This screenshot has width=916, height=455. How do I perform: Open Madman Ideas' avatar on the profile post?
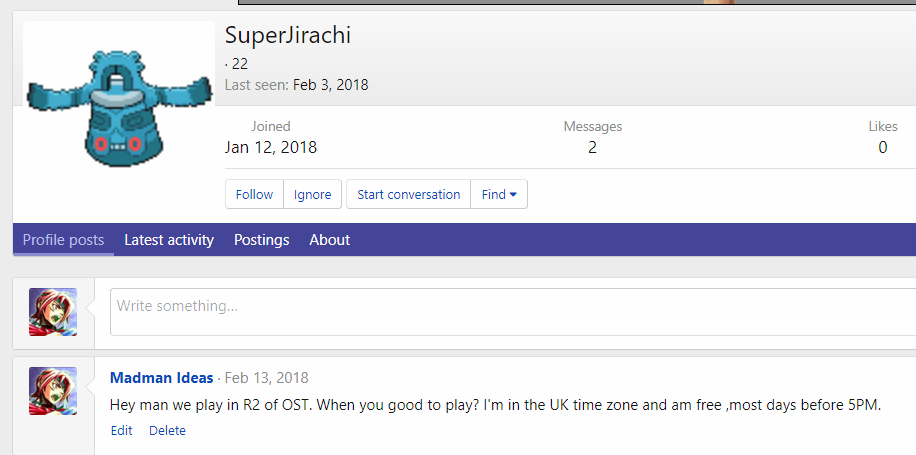pyautogui.click(x=53, y=391)
